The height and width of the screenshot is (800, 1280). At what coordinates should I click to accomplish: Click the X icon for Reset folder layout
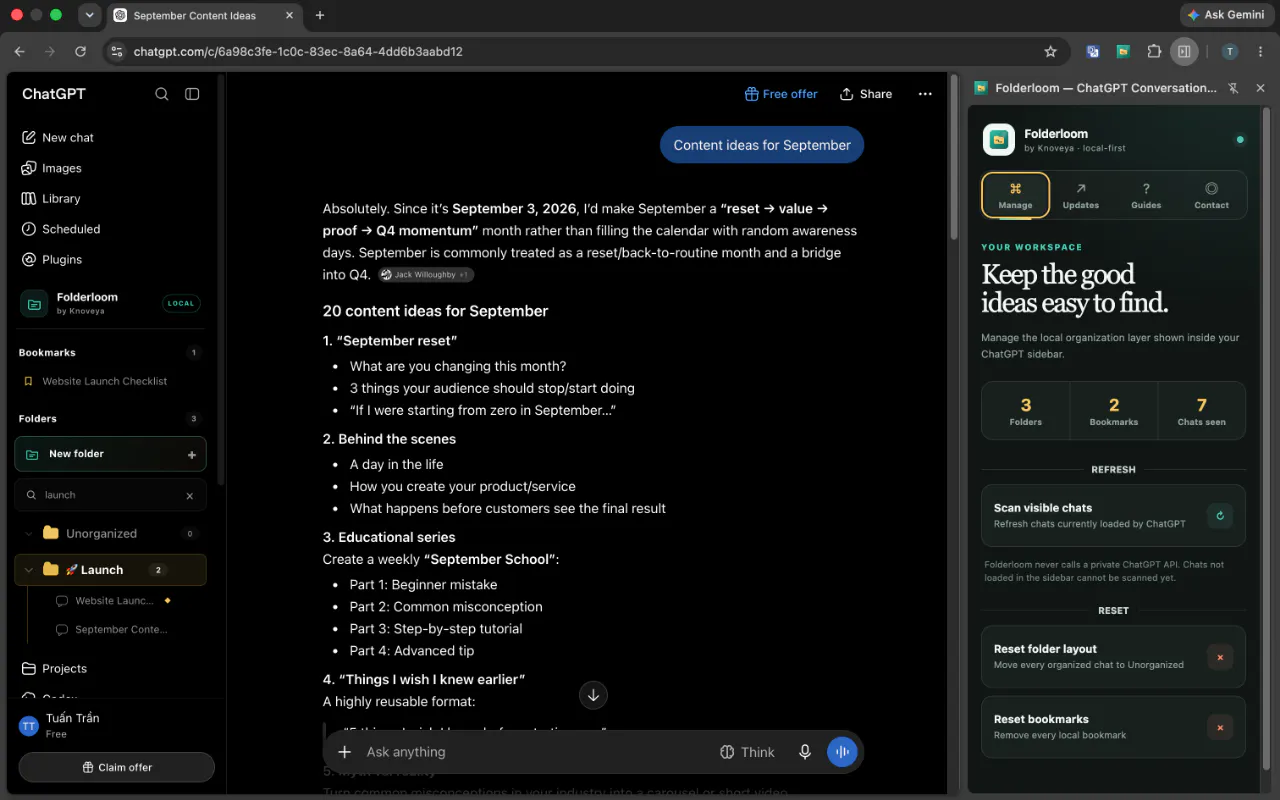coord(1219,657)
